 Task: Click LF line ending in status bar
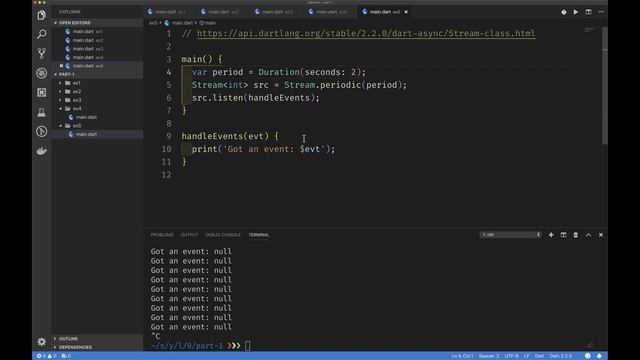click(527, 356)
